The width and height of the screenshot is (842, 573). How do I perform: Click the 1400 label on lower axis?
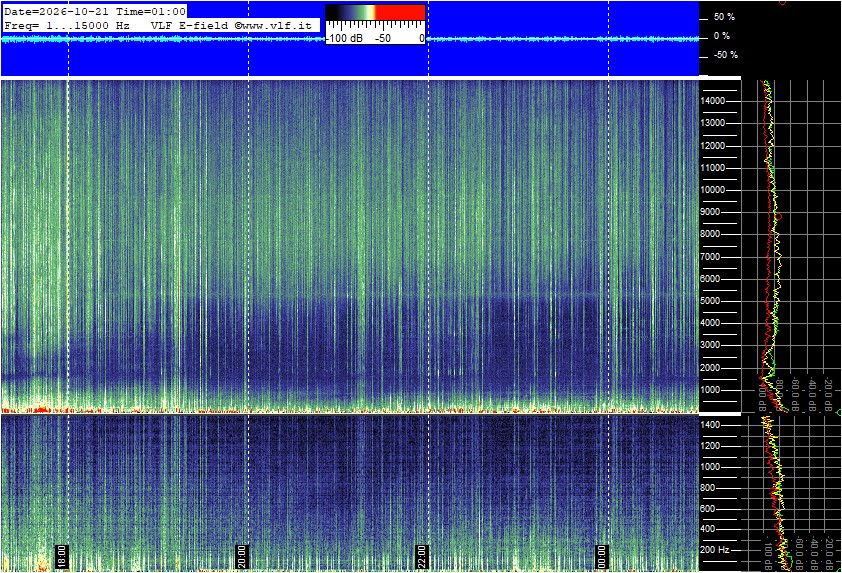click(710, 425)
